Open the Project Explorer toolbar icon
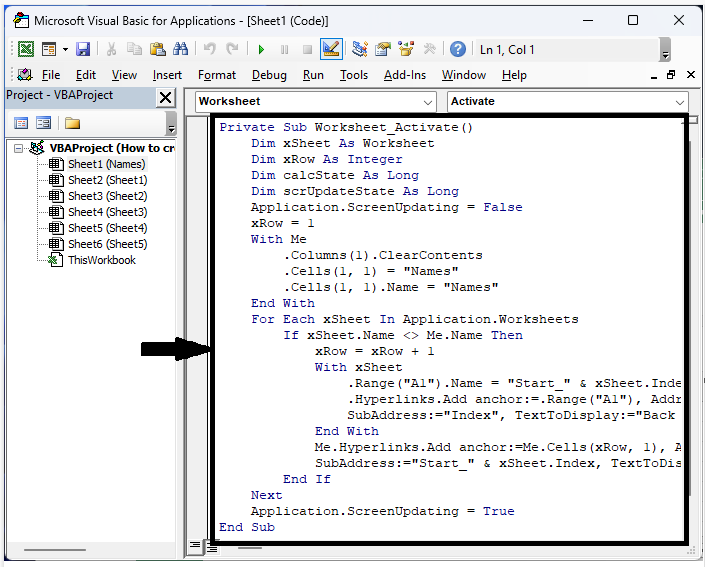Screen dimensions: 705x567 pos(359,49)
